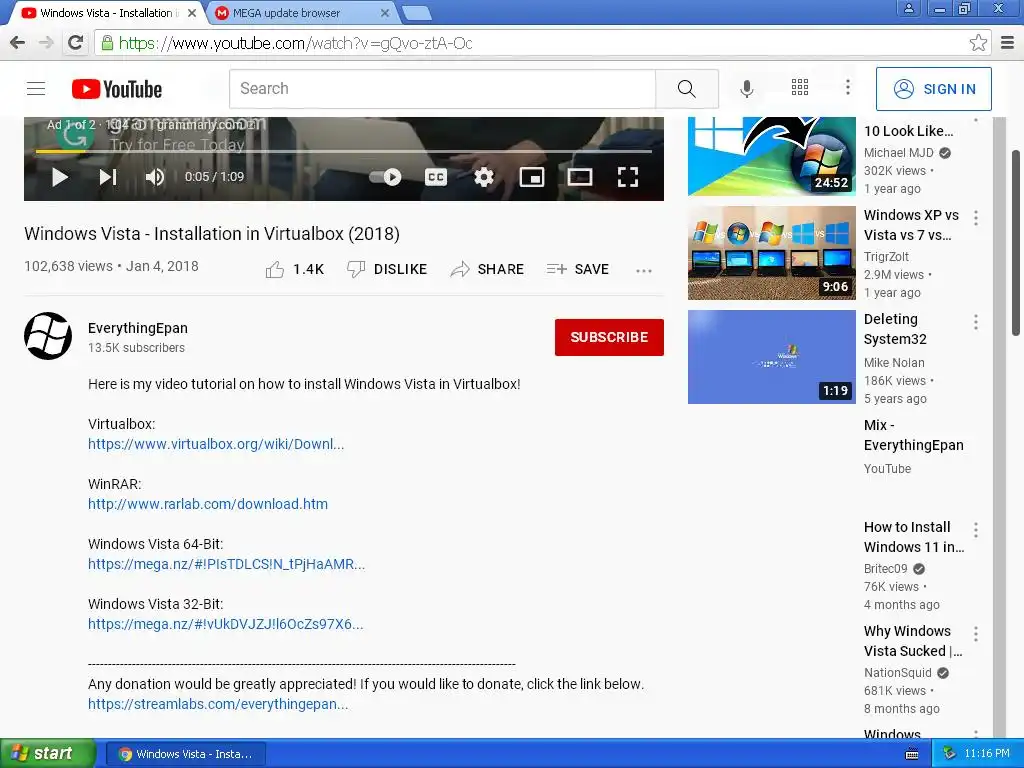
Task: Close the MEGA update browser tab
Action: coord(385,12)
